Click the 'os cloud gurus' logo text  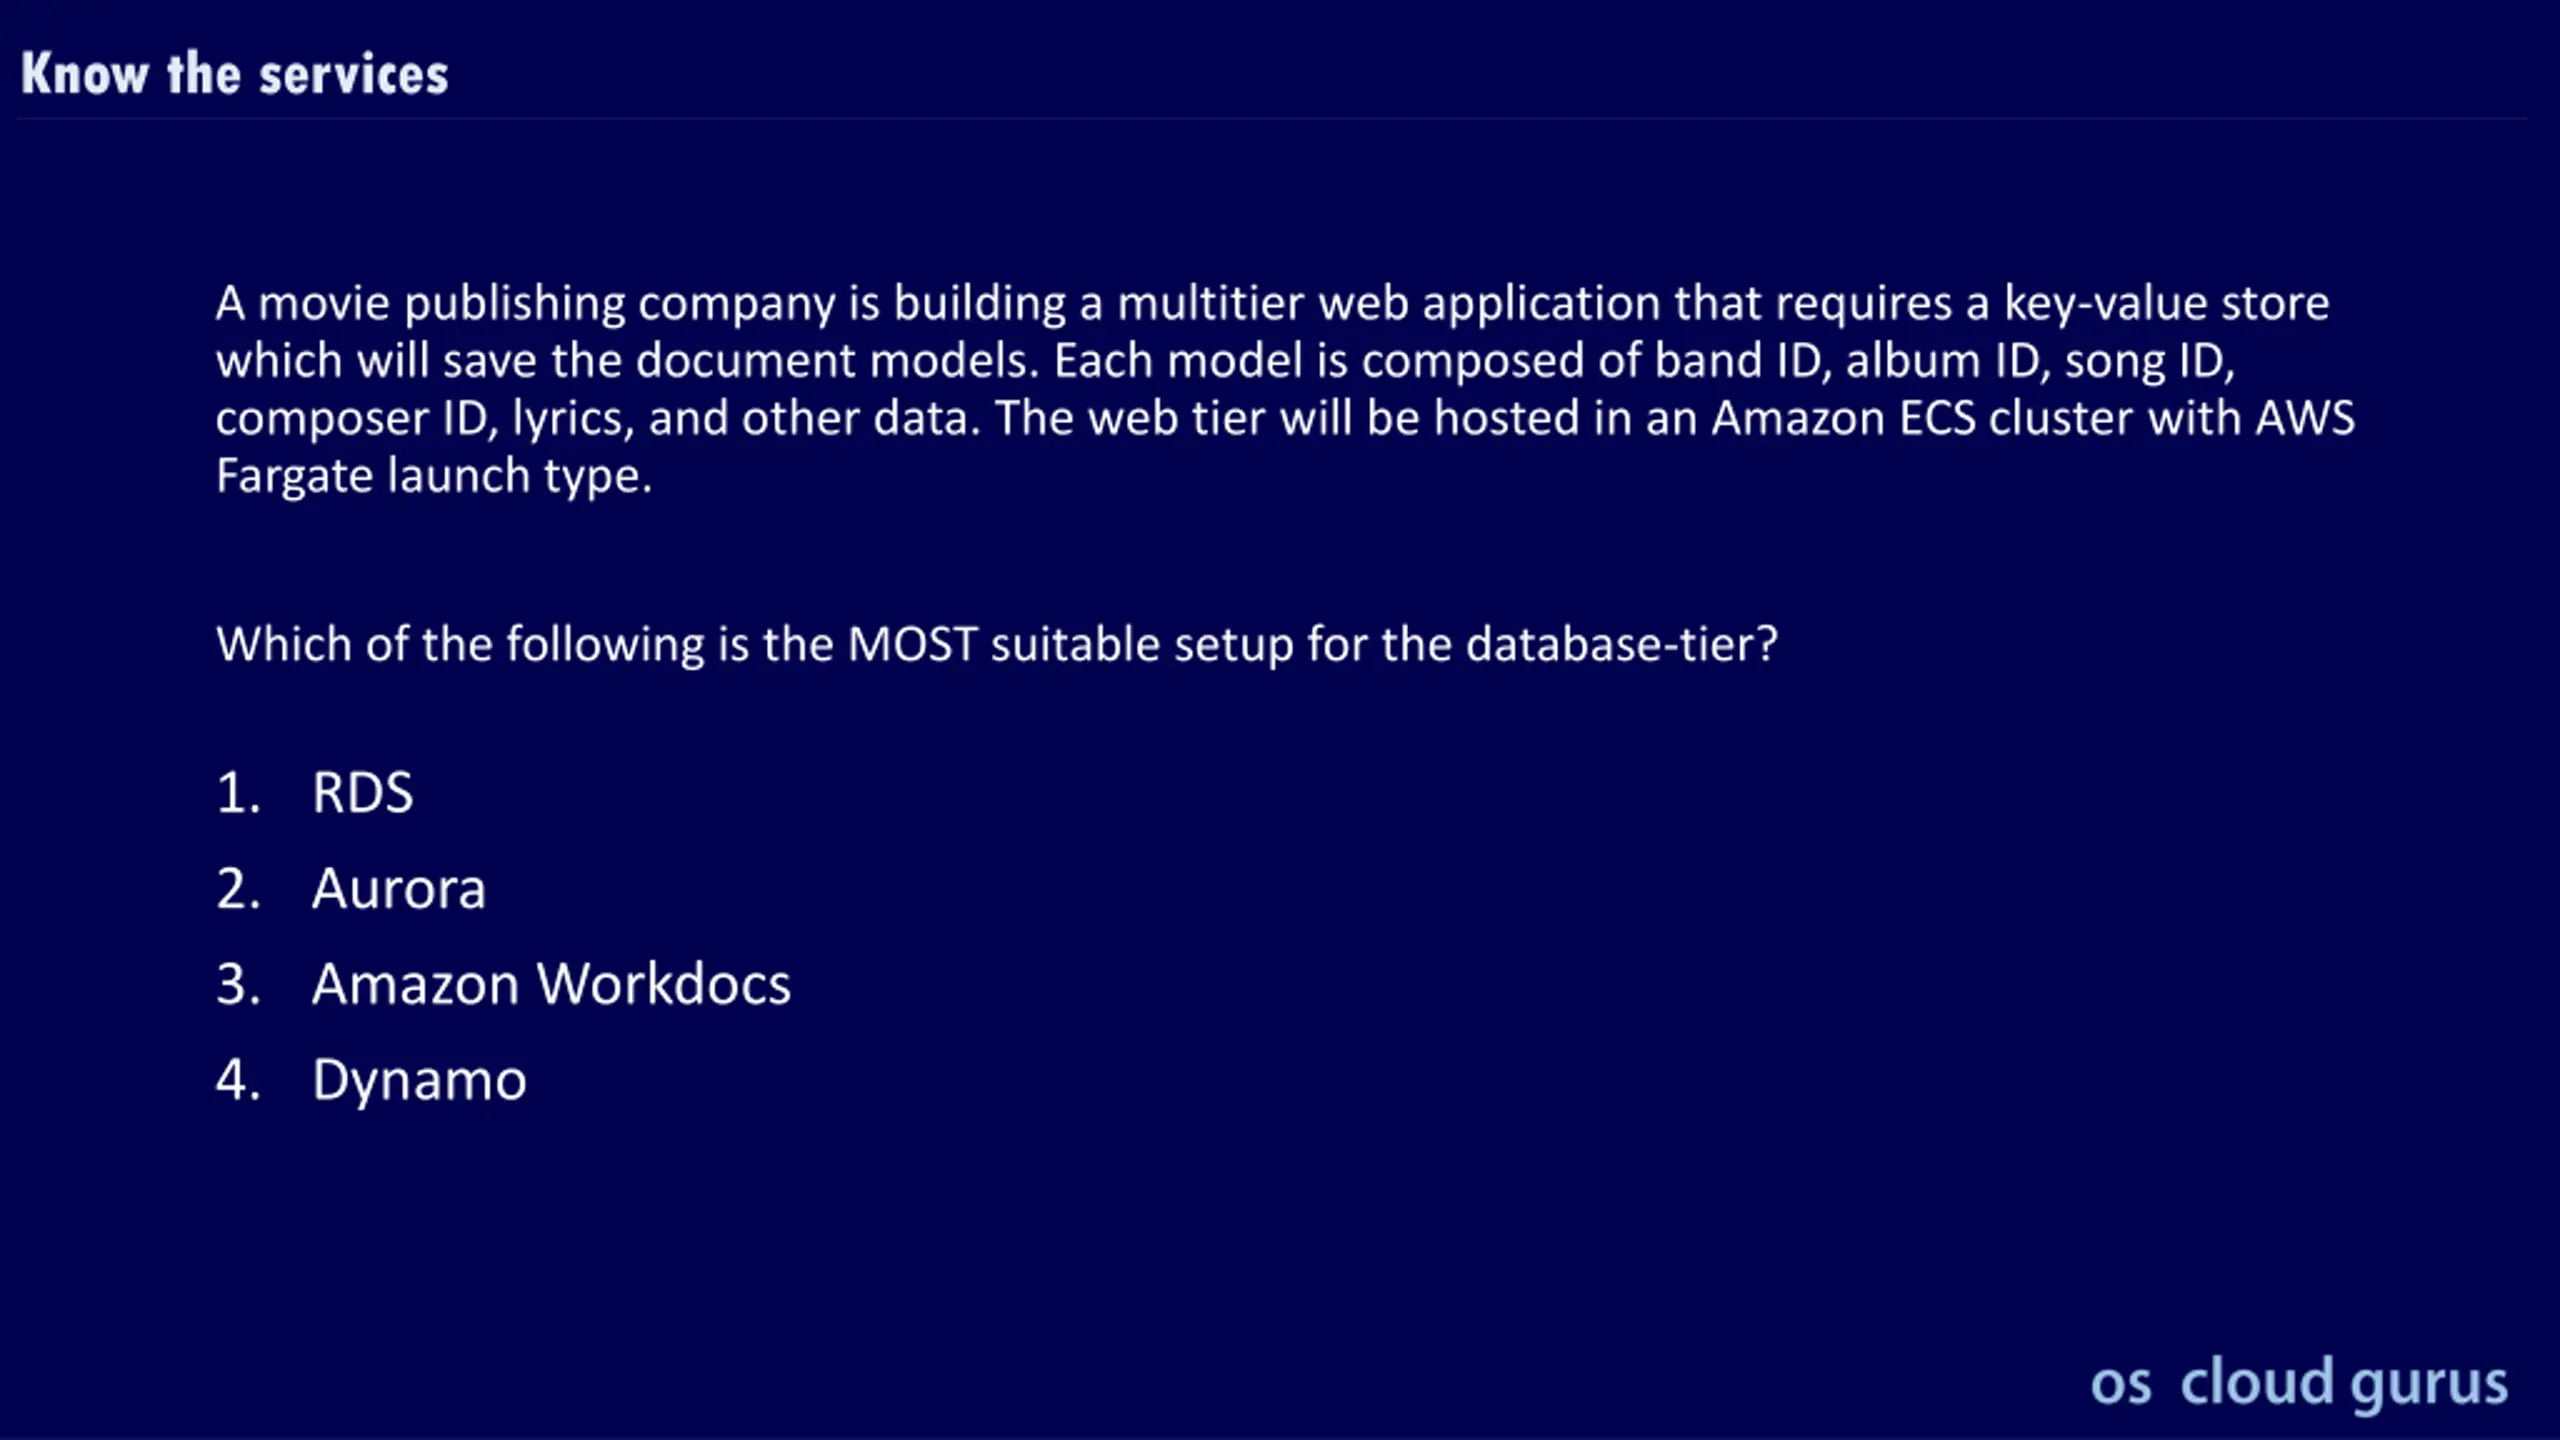pos(2299,1384)
